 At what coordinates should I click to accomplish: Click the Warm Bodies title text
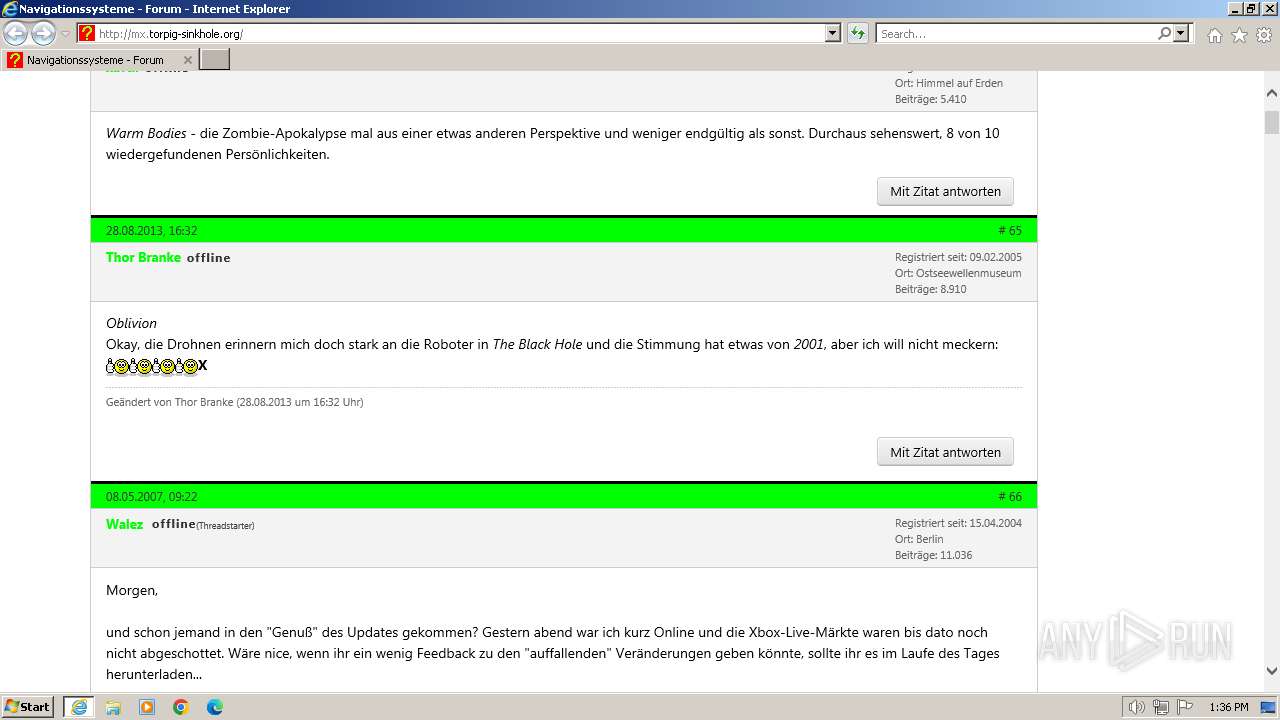(146, 133)
